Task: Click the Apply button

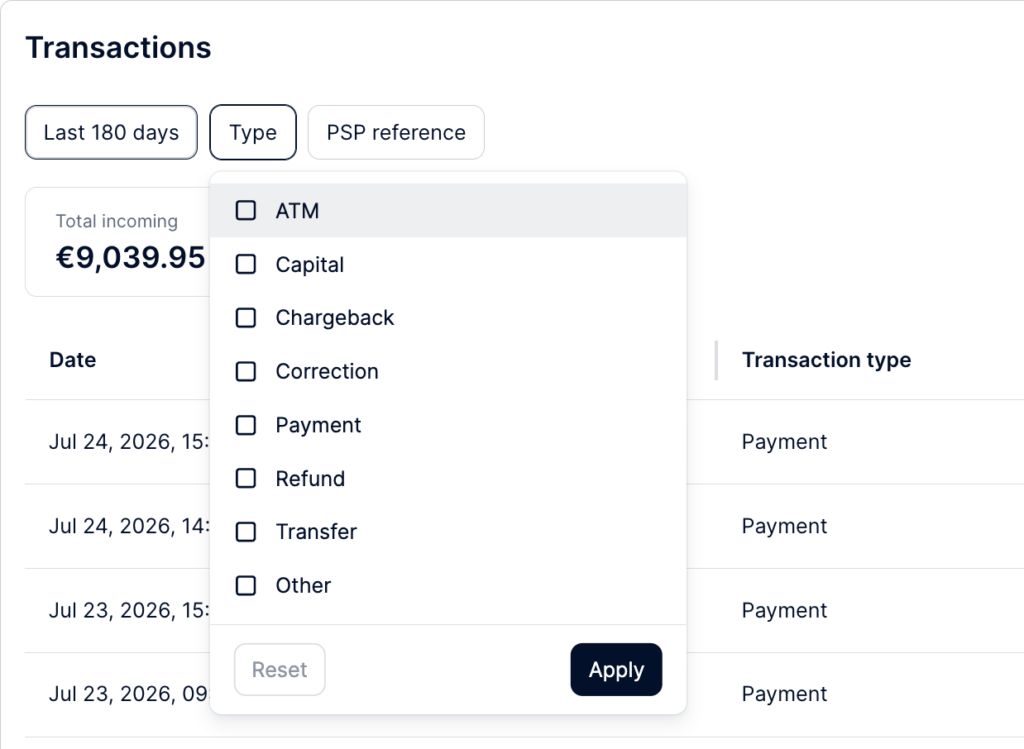Action: (x=616, y=669)
